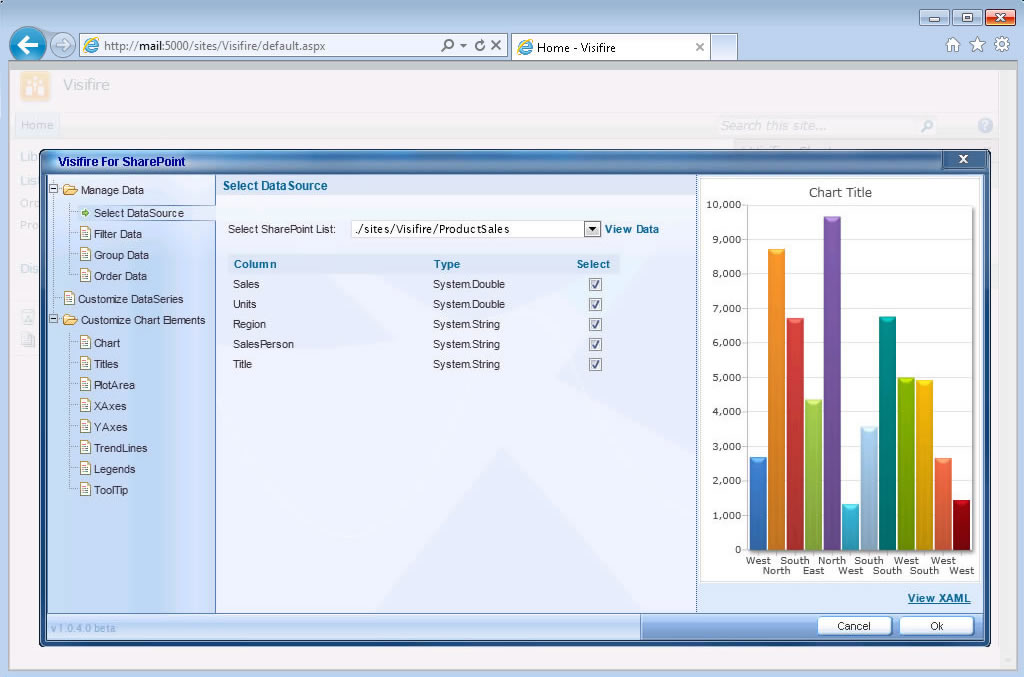This screenshot has width=1024, height=677.
Task: Open the Titles settings item
Action: pos(106,364)
